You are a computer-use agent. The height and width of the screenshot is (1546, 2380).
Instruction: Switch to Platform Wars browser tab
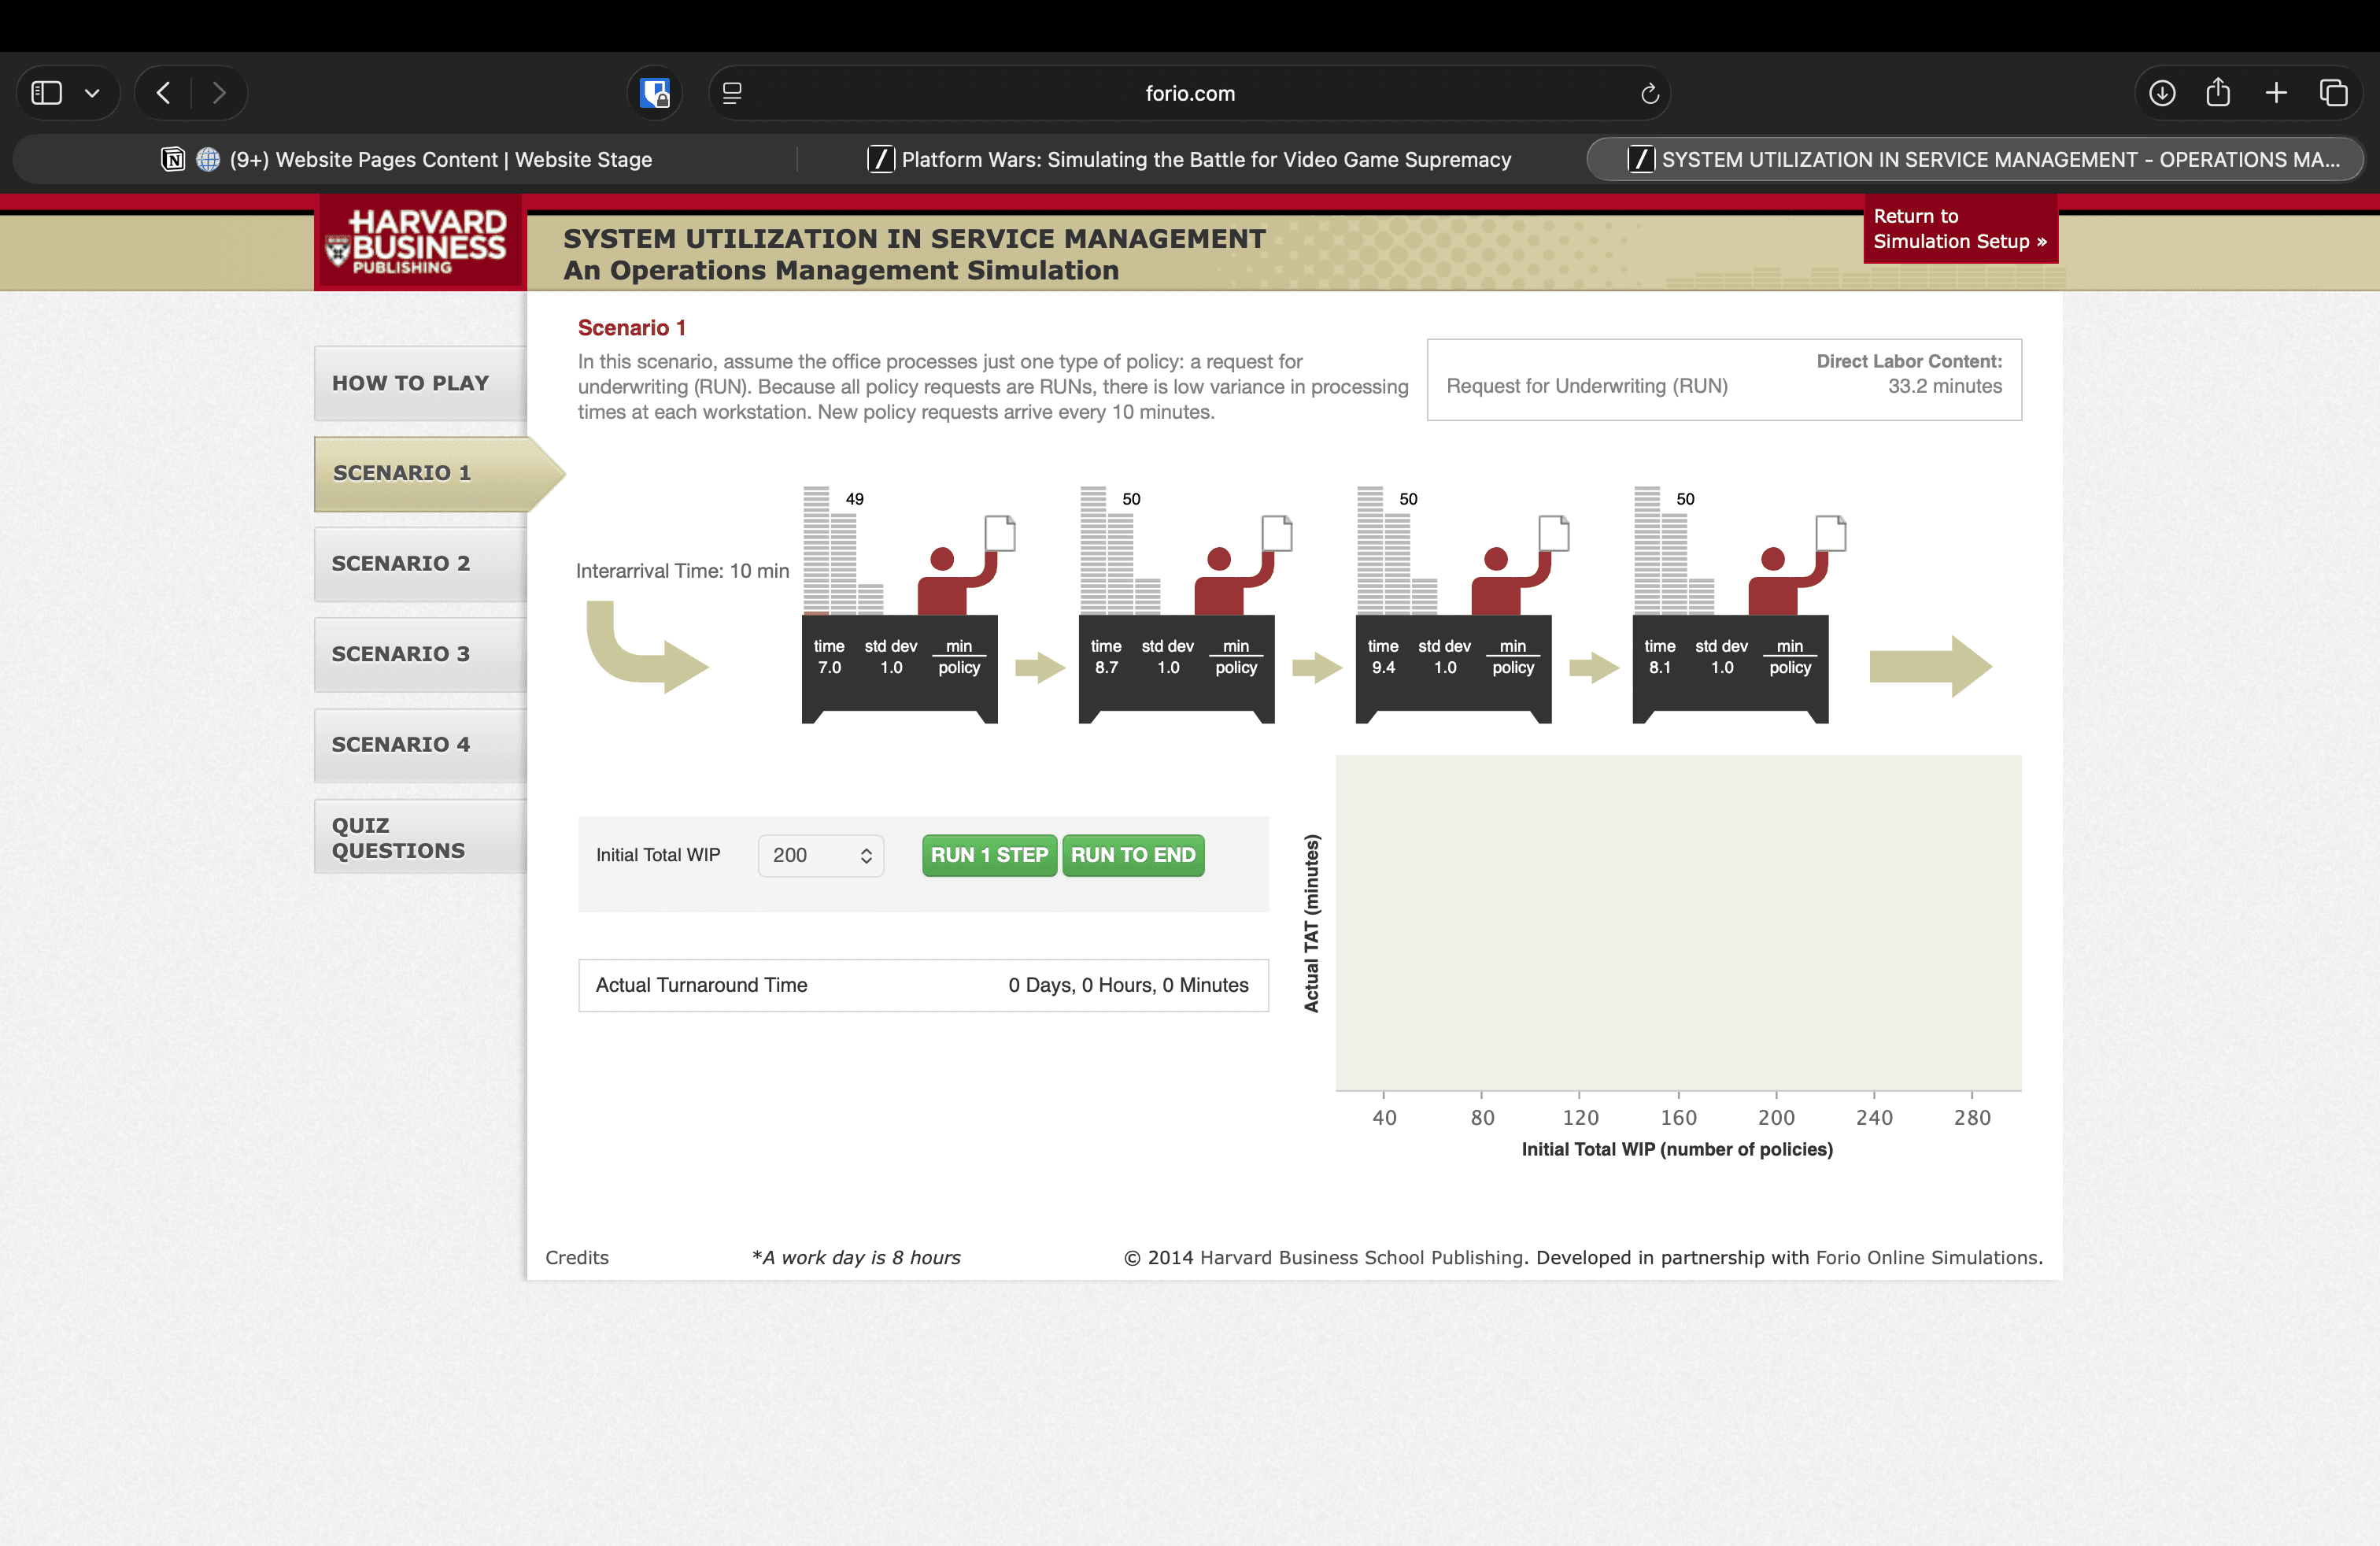1190,160
